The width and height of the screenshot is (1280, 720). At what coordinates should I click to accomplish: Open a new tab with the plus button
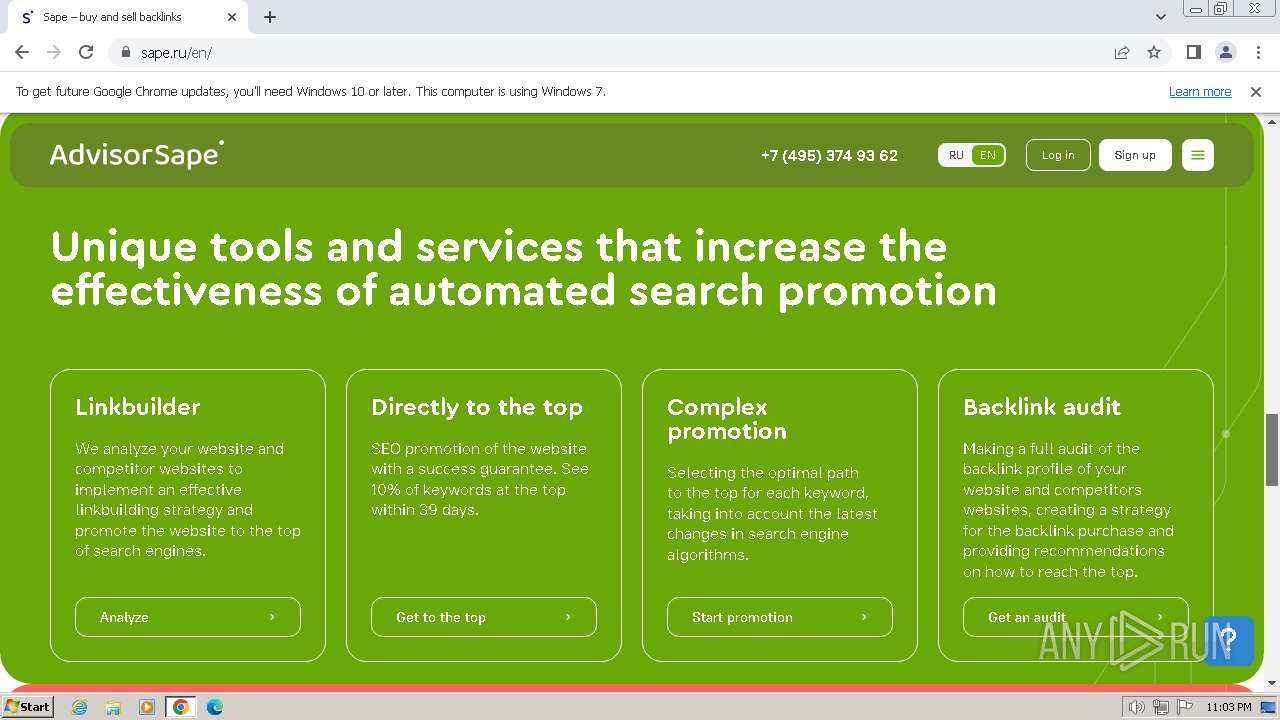point(270,17)
